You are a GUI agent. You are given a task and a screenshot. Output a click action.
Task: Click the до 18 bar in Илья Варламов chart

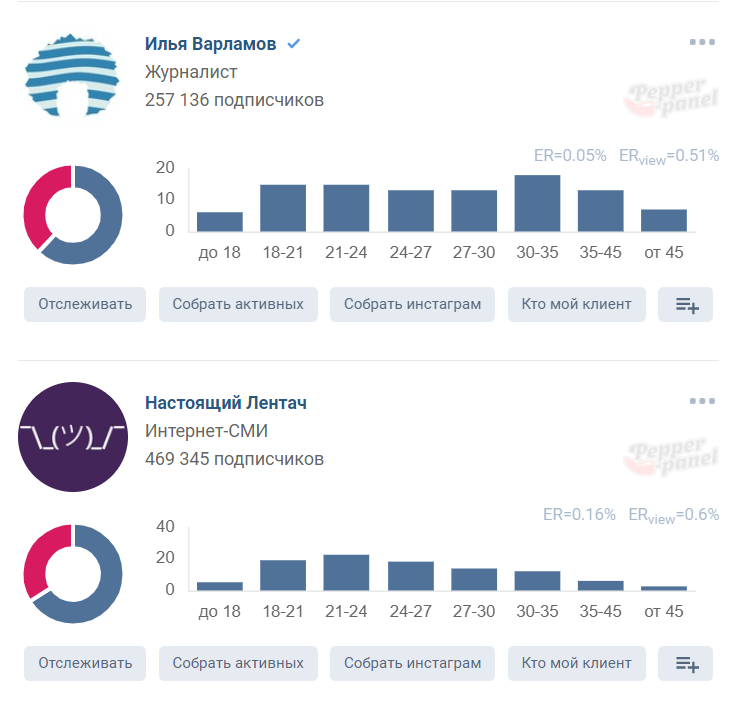point(220,222)
